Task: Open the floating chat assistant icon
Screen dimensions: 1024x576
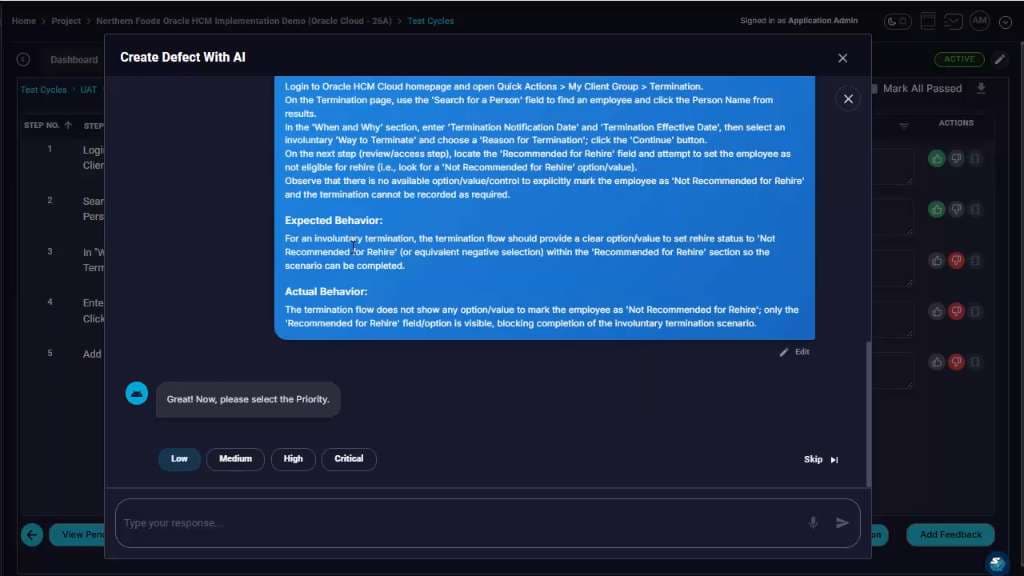Action: pos(997,562)
